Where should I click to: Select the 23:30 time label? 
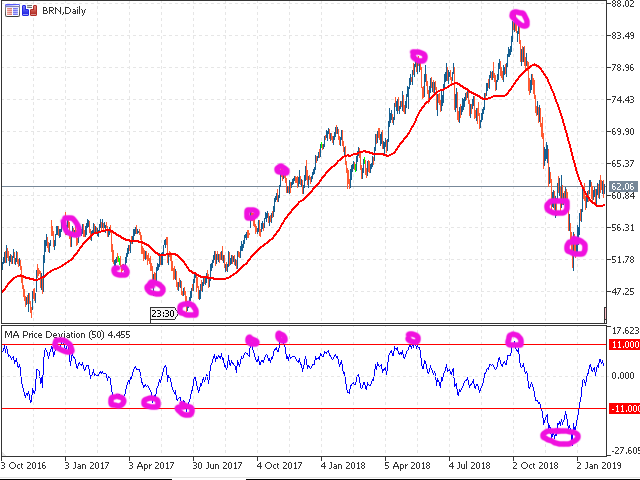[x=163, y=313]
